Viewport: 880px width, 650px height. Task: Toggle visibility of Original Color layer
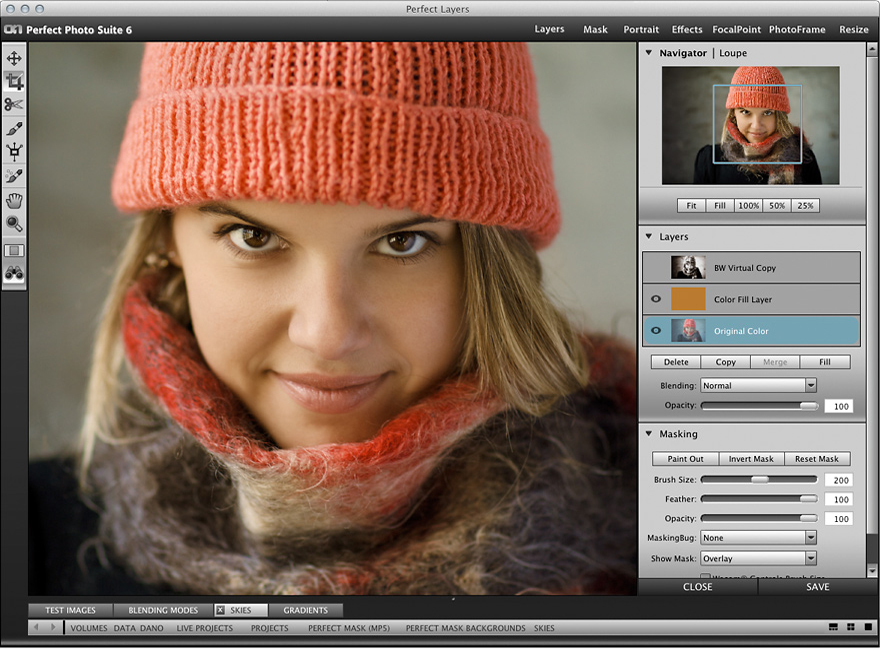coord(656,331)
